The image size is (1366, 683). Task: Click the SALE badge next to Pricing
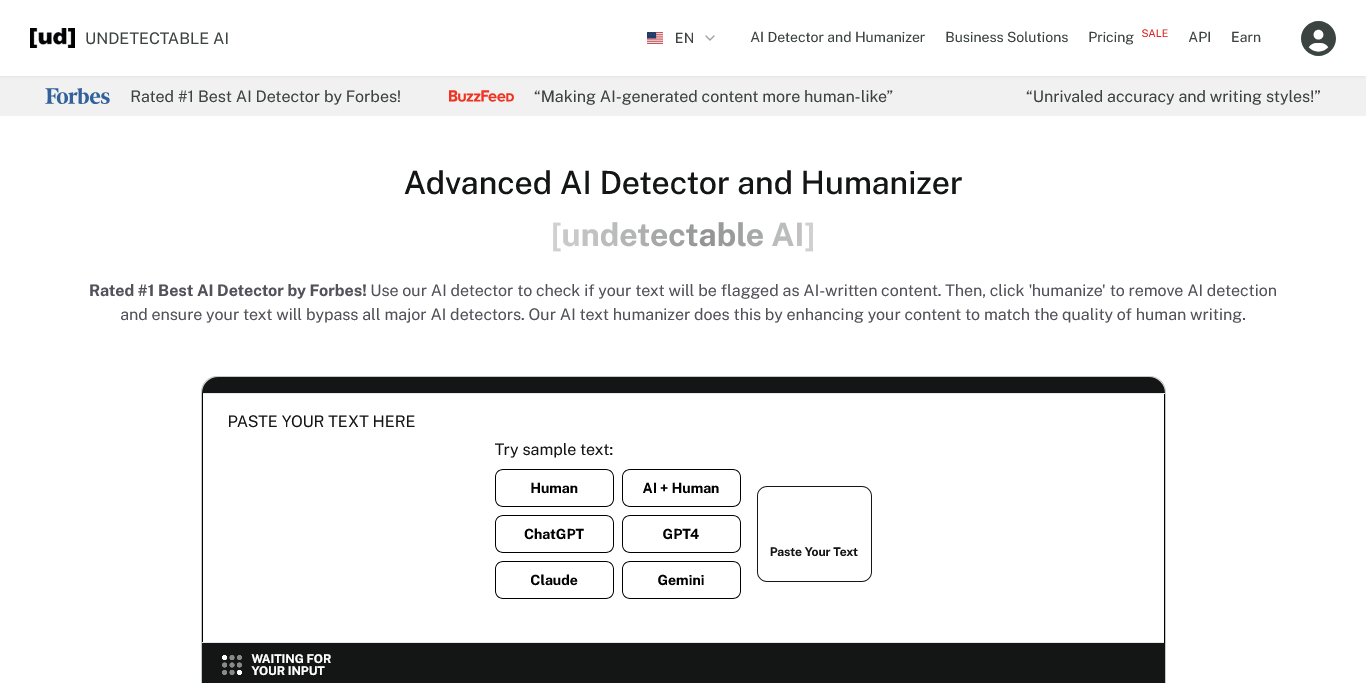(1155, 33)
